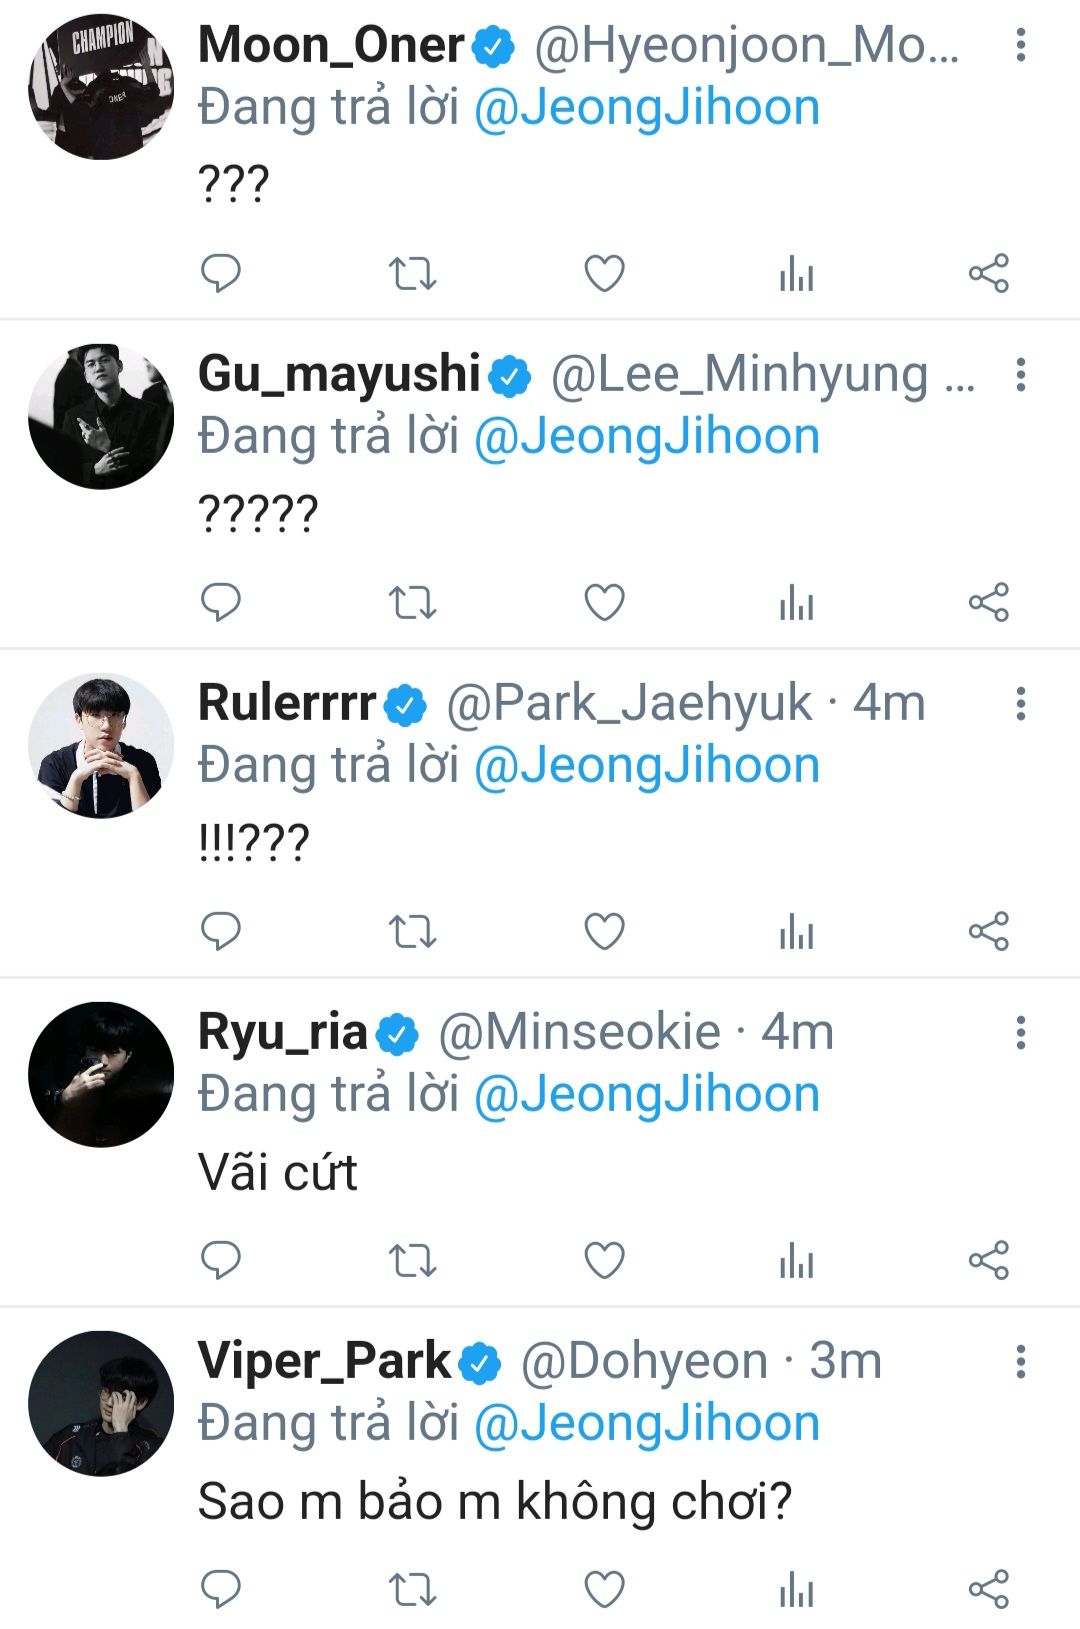Reply to Ryu_ria's tweet

(x=221, y=1260)
